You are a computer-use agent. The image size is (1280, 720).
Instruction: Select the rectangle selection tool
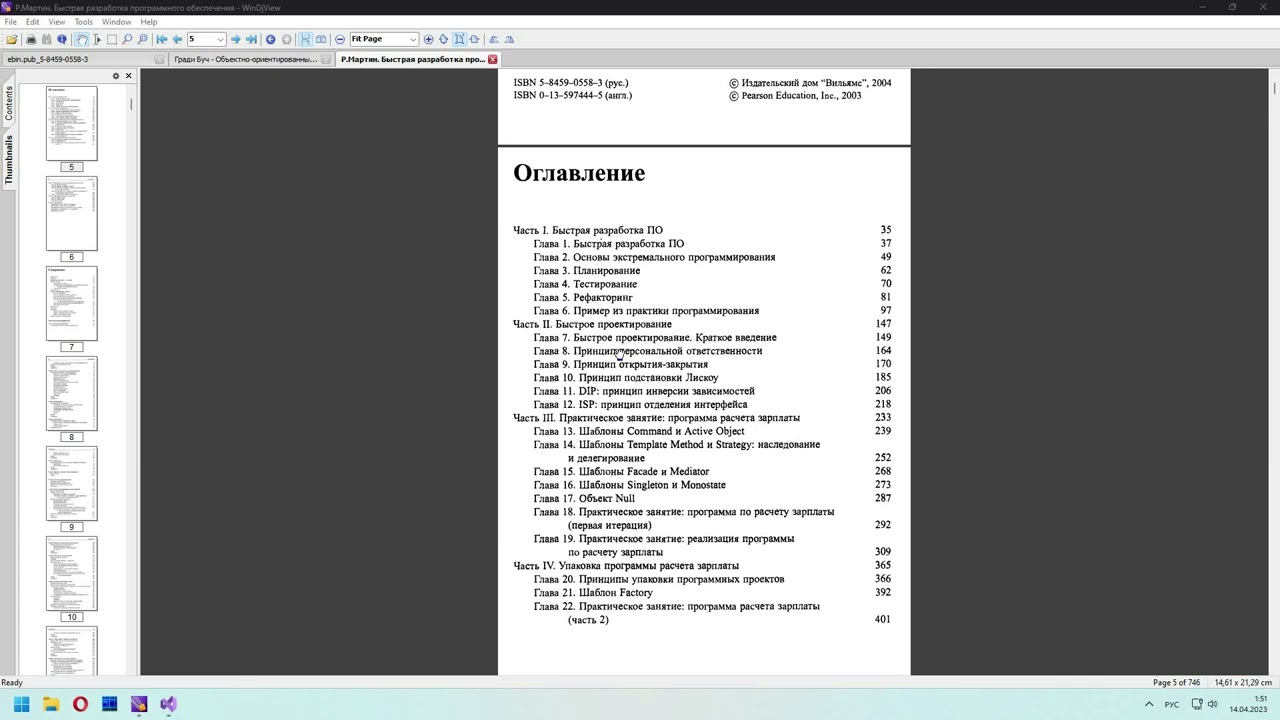tap(112, 39)
